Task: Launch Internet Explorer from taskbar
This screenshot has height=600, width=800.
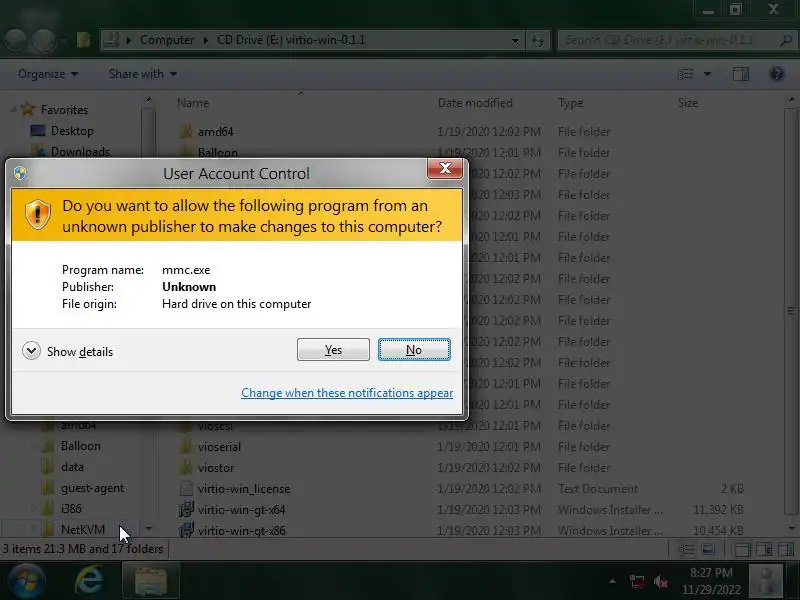Action: 89,581
